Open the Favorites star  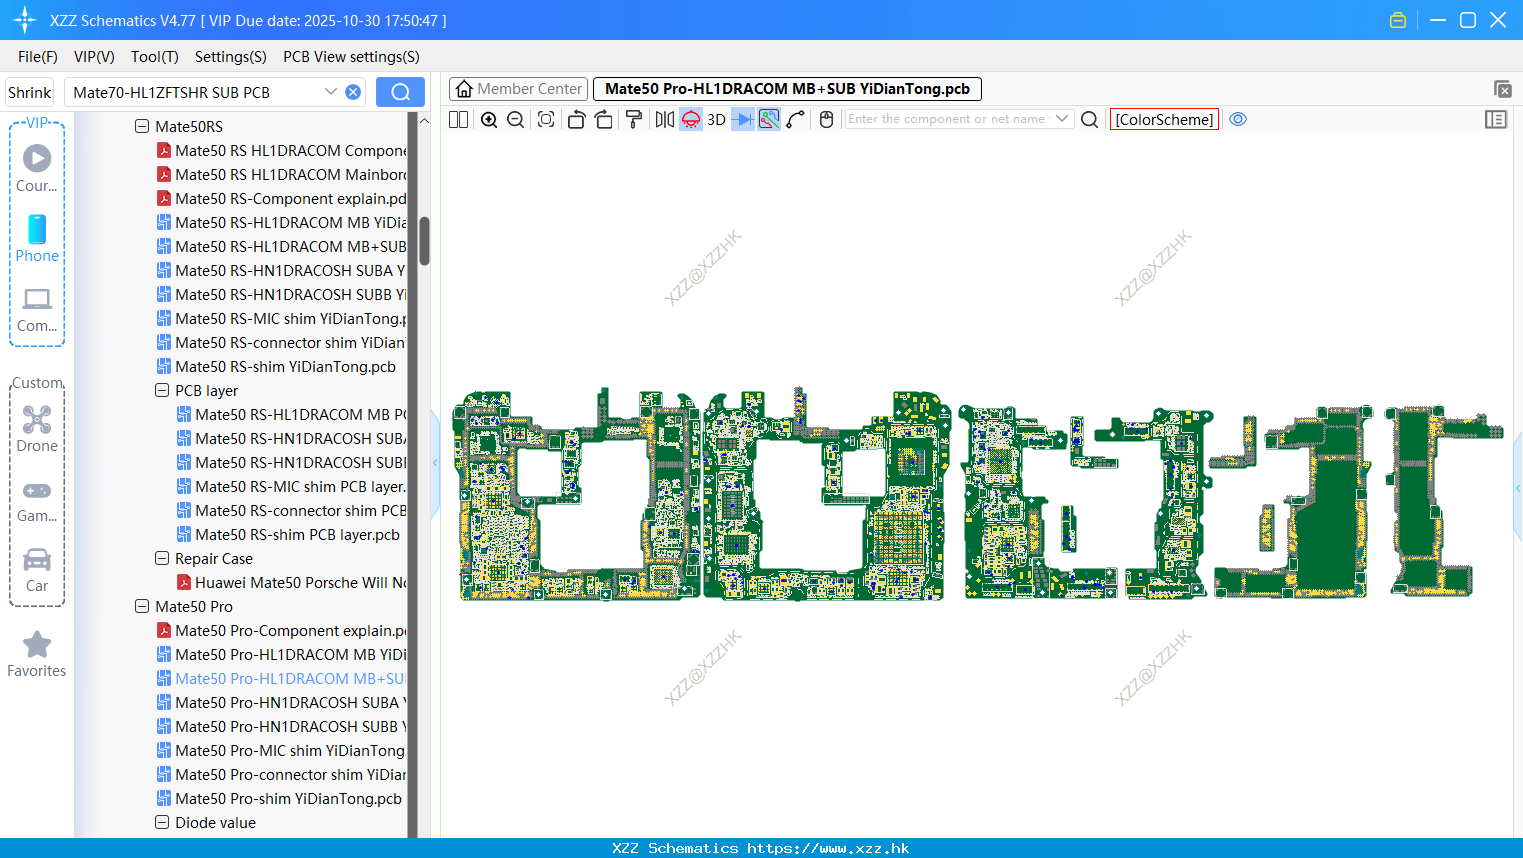[x=37, y=654]
